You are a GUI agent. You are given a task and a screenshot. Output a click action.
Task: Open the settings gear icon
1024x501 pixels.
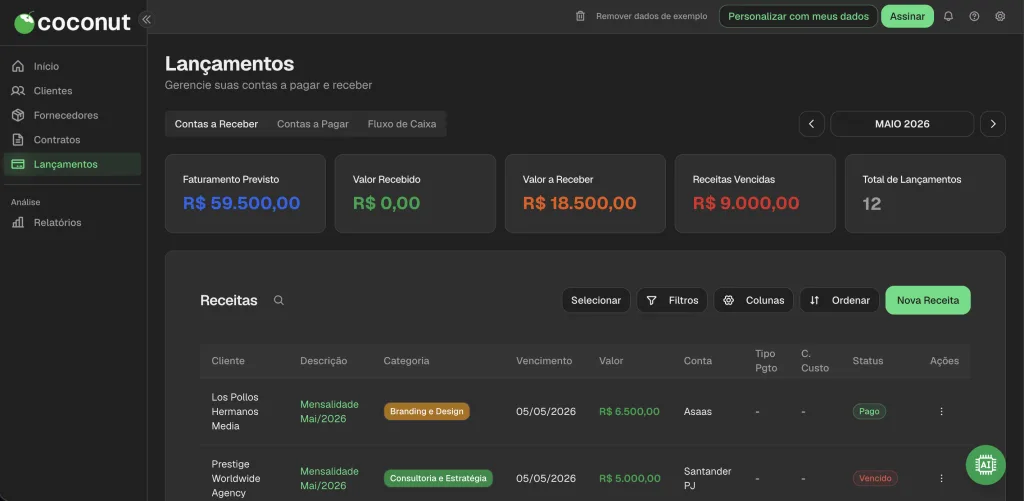(x=1000, y=16)
